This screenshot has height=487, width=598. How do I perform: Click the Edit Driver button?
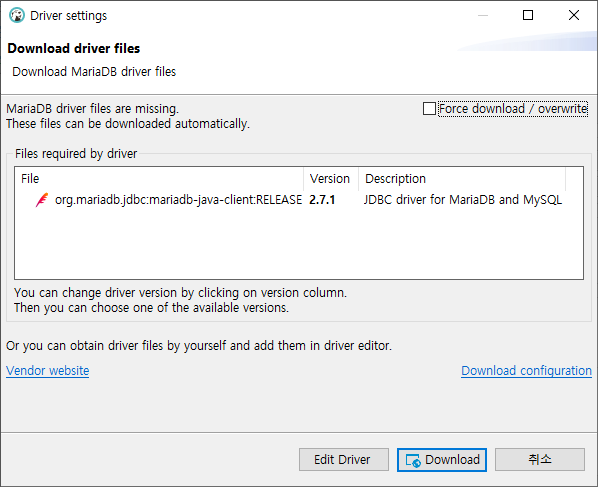click(344, 460)
